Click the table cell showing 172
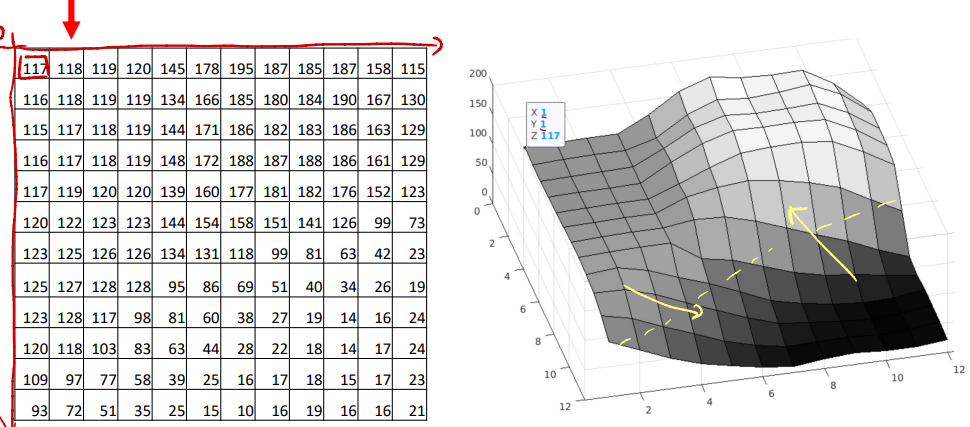Image resolution: width=970 pixels, height=427 pixels. 204,156
